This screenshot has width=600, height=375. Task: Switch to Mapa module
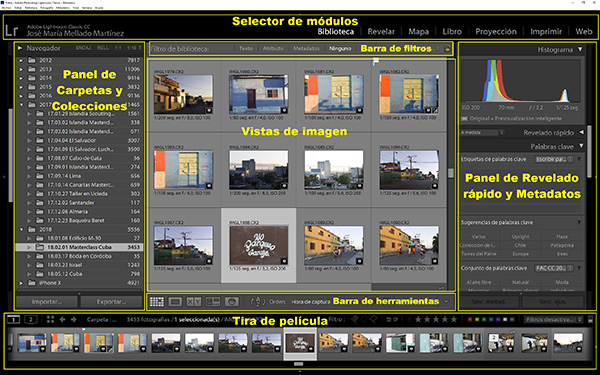(418, 32)
